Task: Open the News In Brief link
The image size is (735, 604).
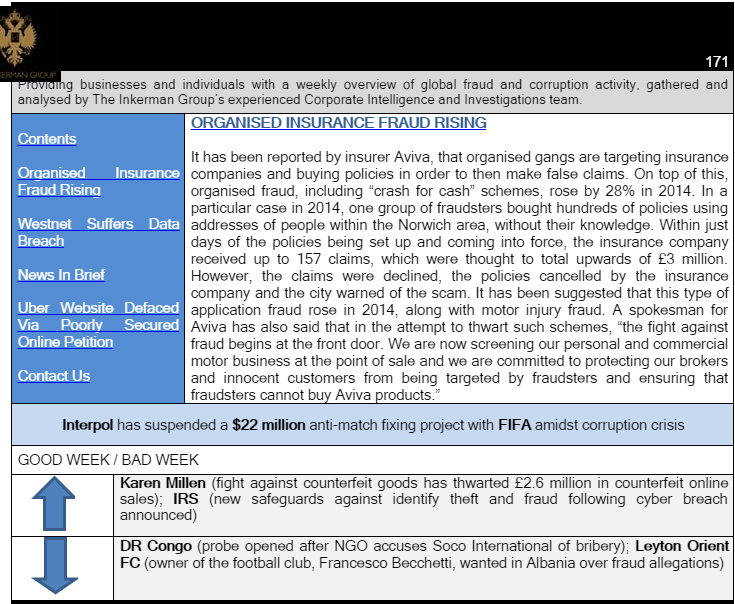Action: pyautogui.click(x=61, y=275)
